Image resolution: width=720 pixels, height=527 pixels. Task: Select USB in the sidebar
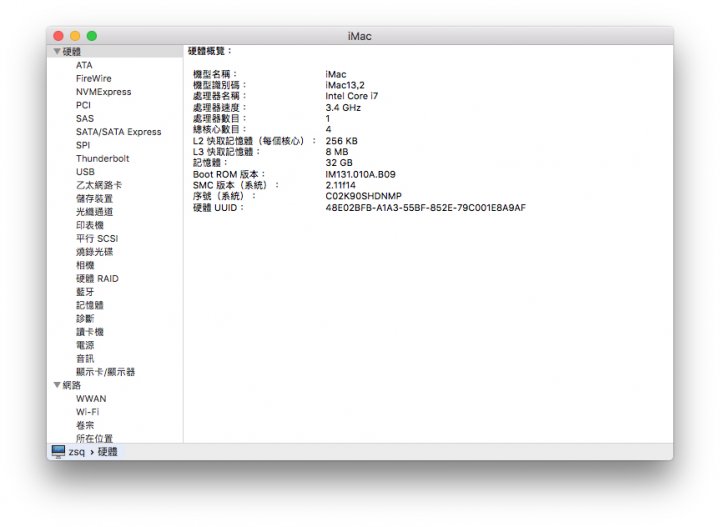(85, 172)
